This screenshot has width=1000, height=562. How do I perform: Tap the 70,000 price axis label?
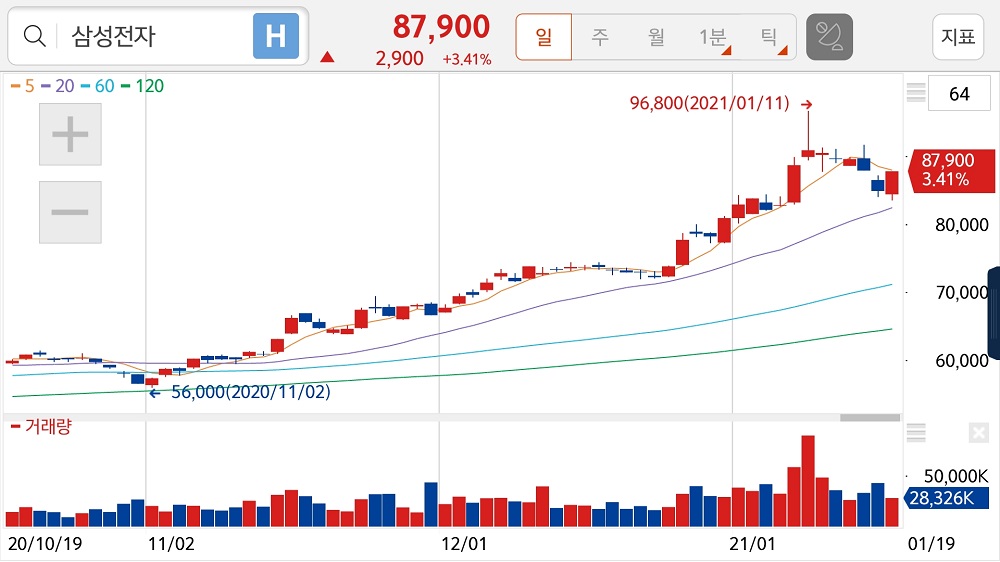(962, 293)
